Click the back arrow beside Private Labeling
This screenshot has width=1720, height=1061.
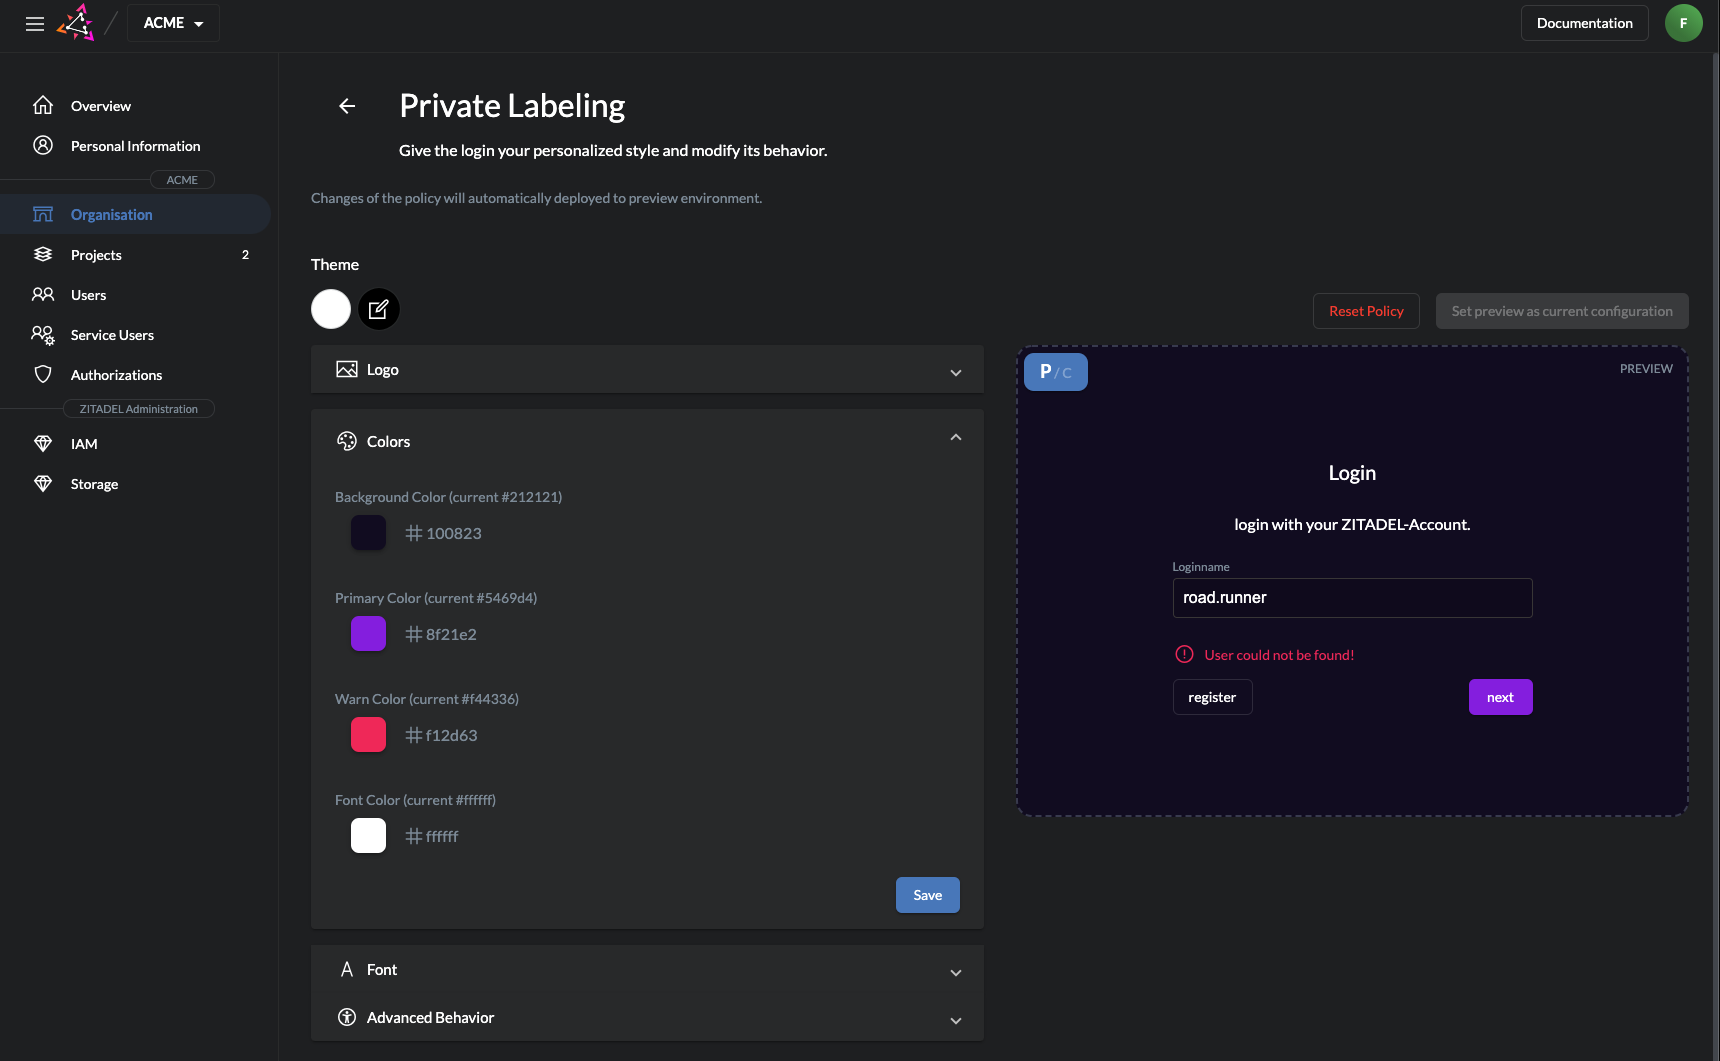[x=347, y=106]
